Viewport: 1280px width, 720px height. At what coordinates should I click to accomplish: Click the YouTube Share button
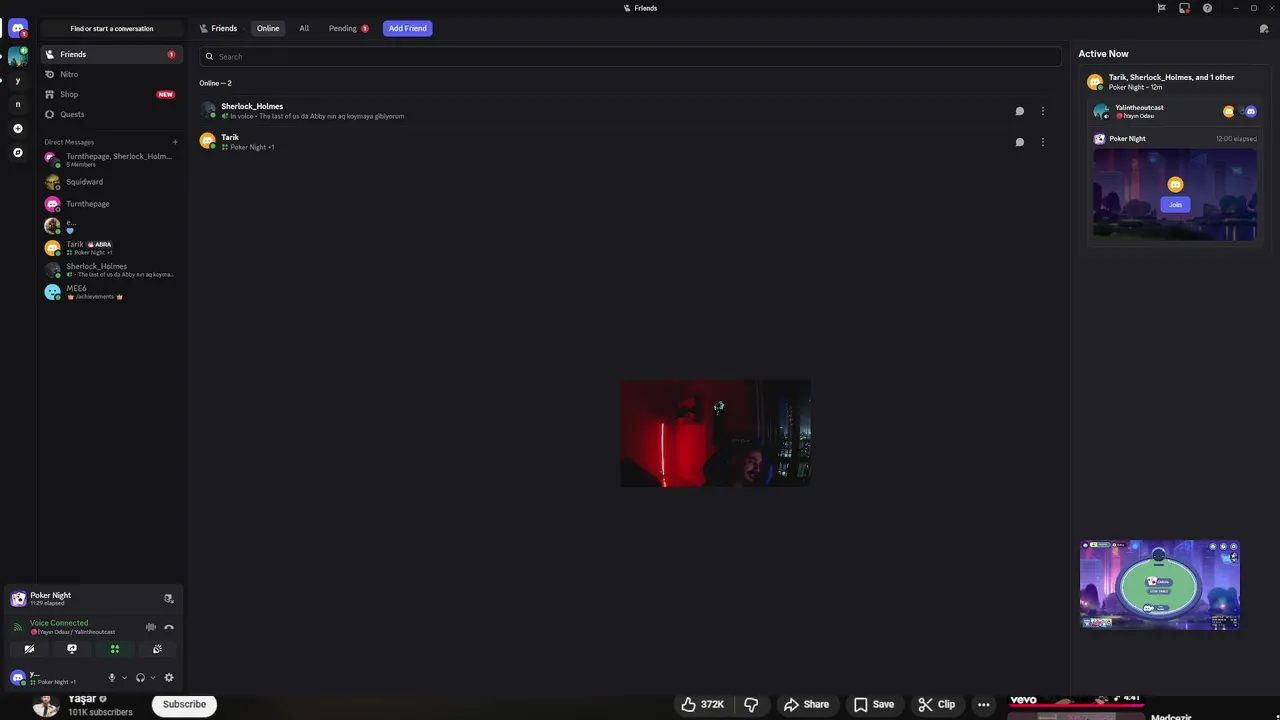click(806, 704)
